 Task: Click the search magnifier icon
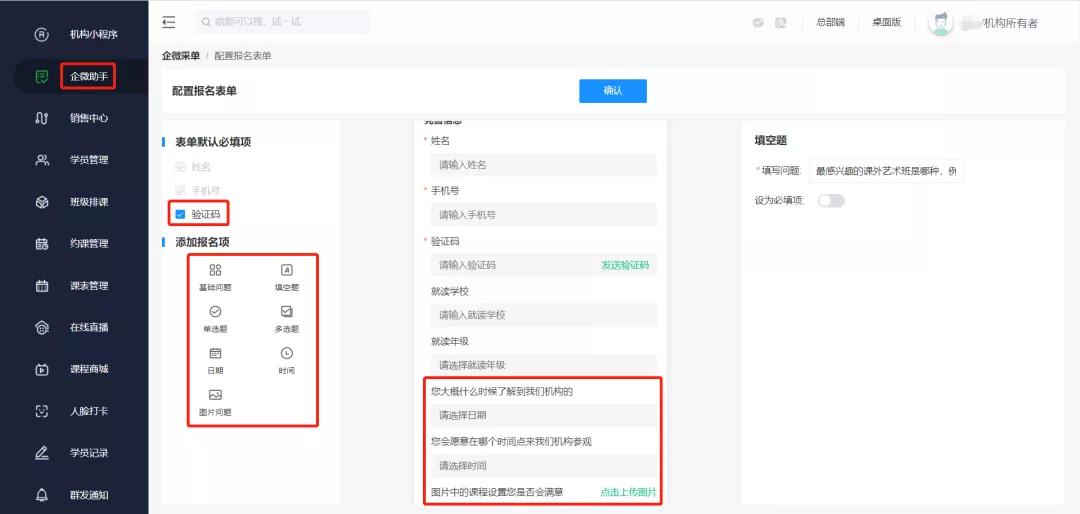pyautogui.click(x=206, y=22)
